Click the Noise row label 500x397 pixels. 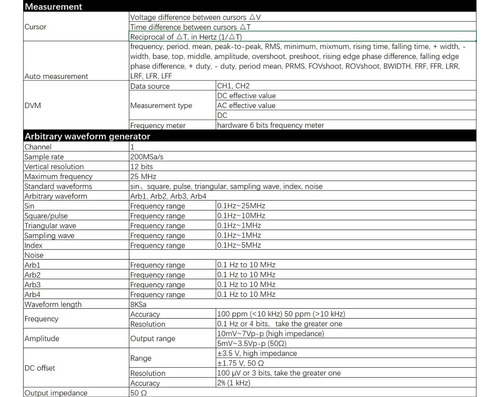coord(76,255)
